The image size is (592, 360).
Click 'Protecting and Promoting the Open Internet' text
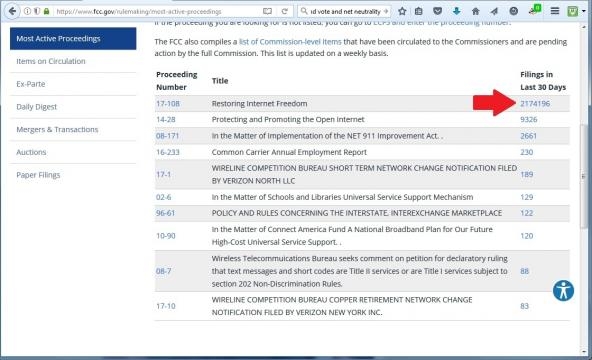[x=288, y=119]
